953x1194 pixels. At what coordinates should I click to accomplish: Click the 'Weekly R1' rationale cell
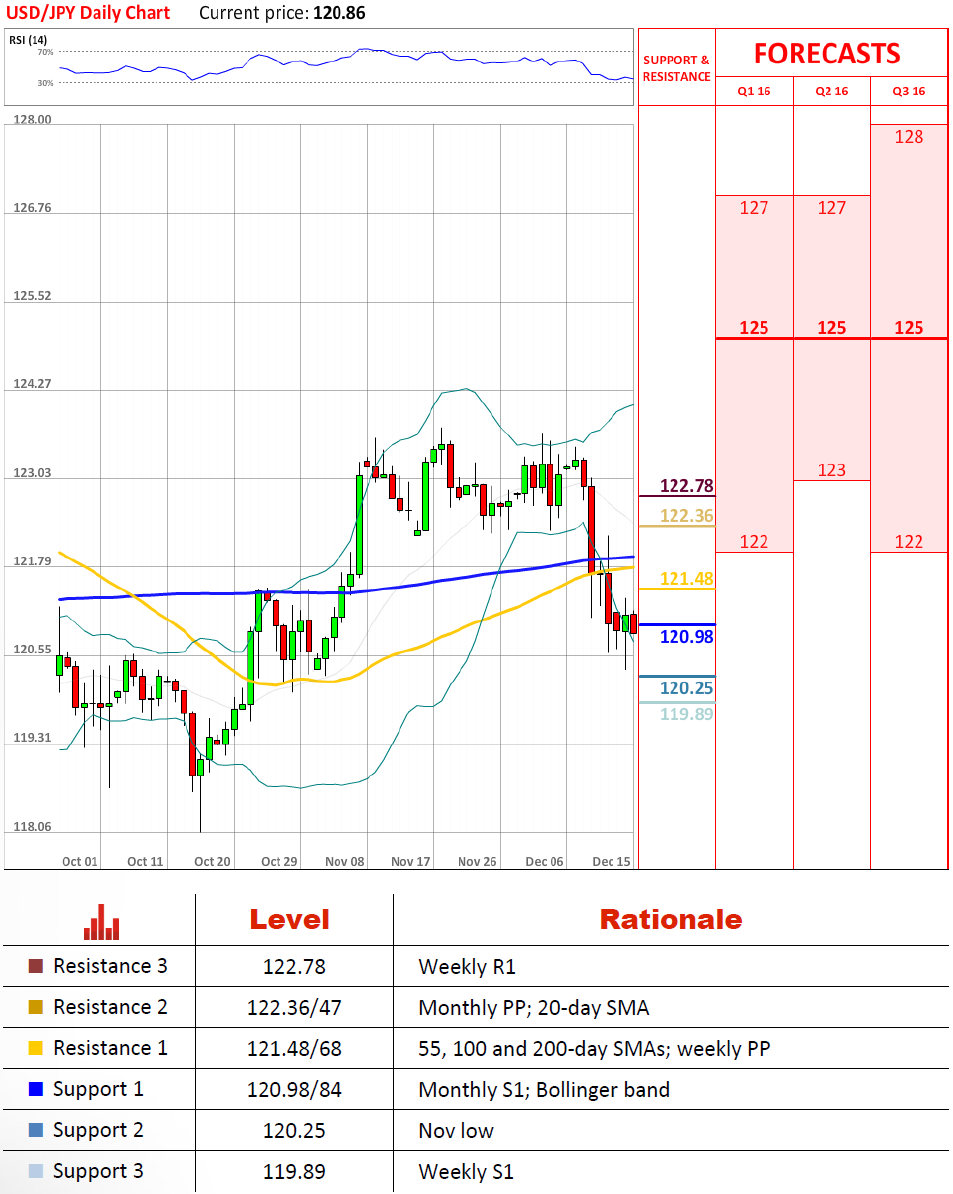[467, 967]
